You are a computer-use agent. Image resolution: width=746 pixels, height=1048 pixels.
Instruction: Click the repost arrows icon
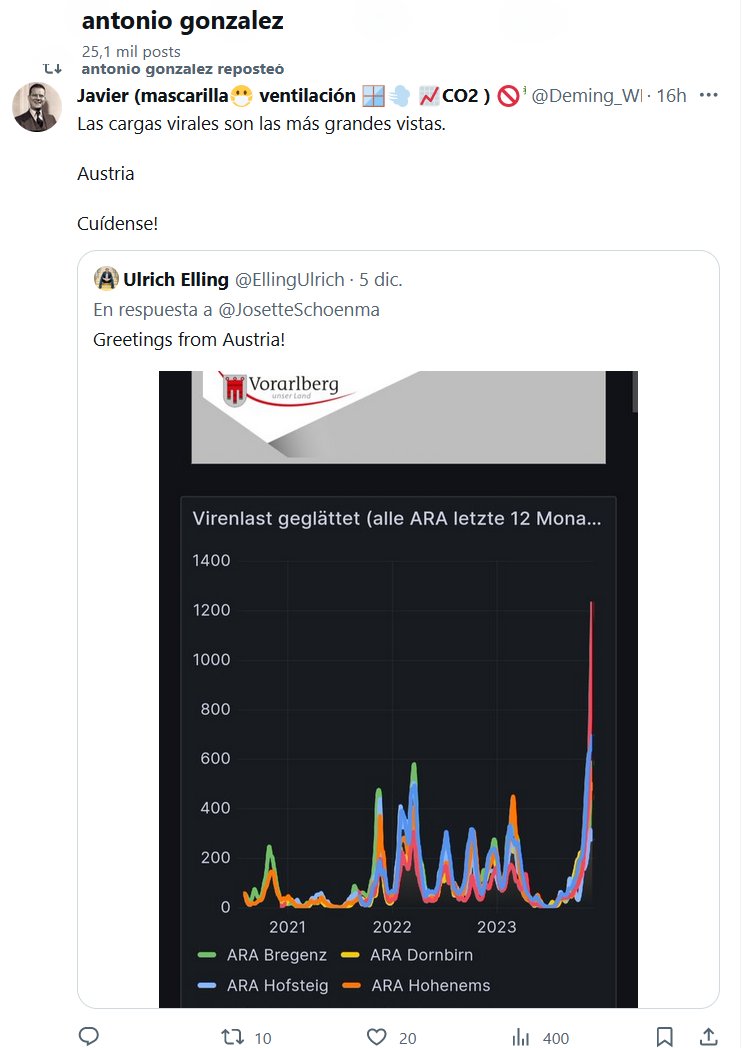tap(232, 1037)
